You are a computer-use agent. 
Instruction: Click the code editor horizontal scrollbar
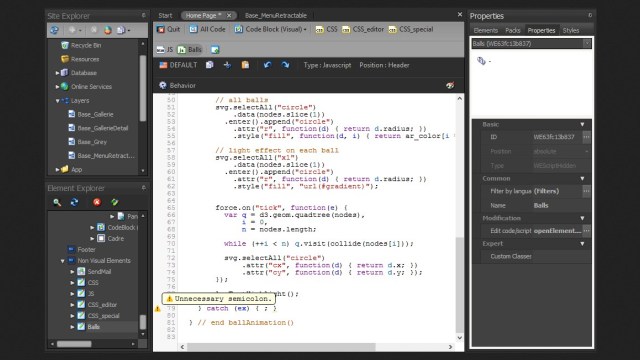(280, 347)
